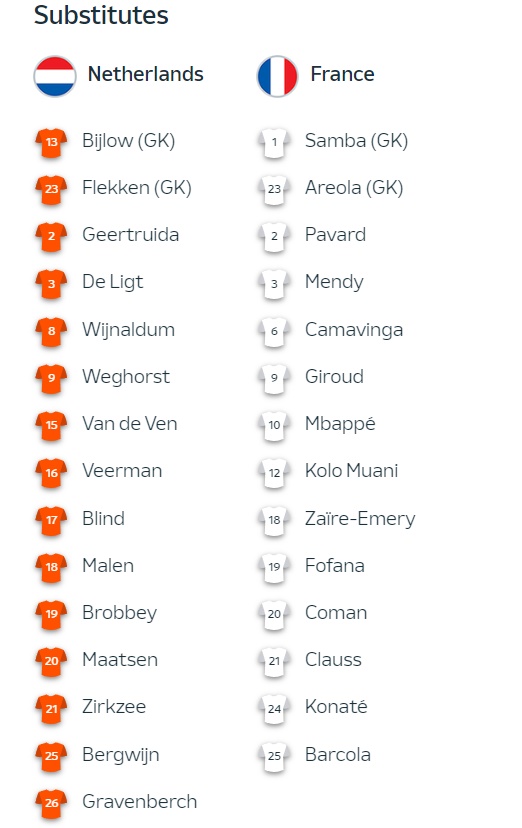This screenshot has height=828, width=522.
Task: Click the Substitutes section heading
Action: (101, 15)
